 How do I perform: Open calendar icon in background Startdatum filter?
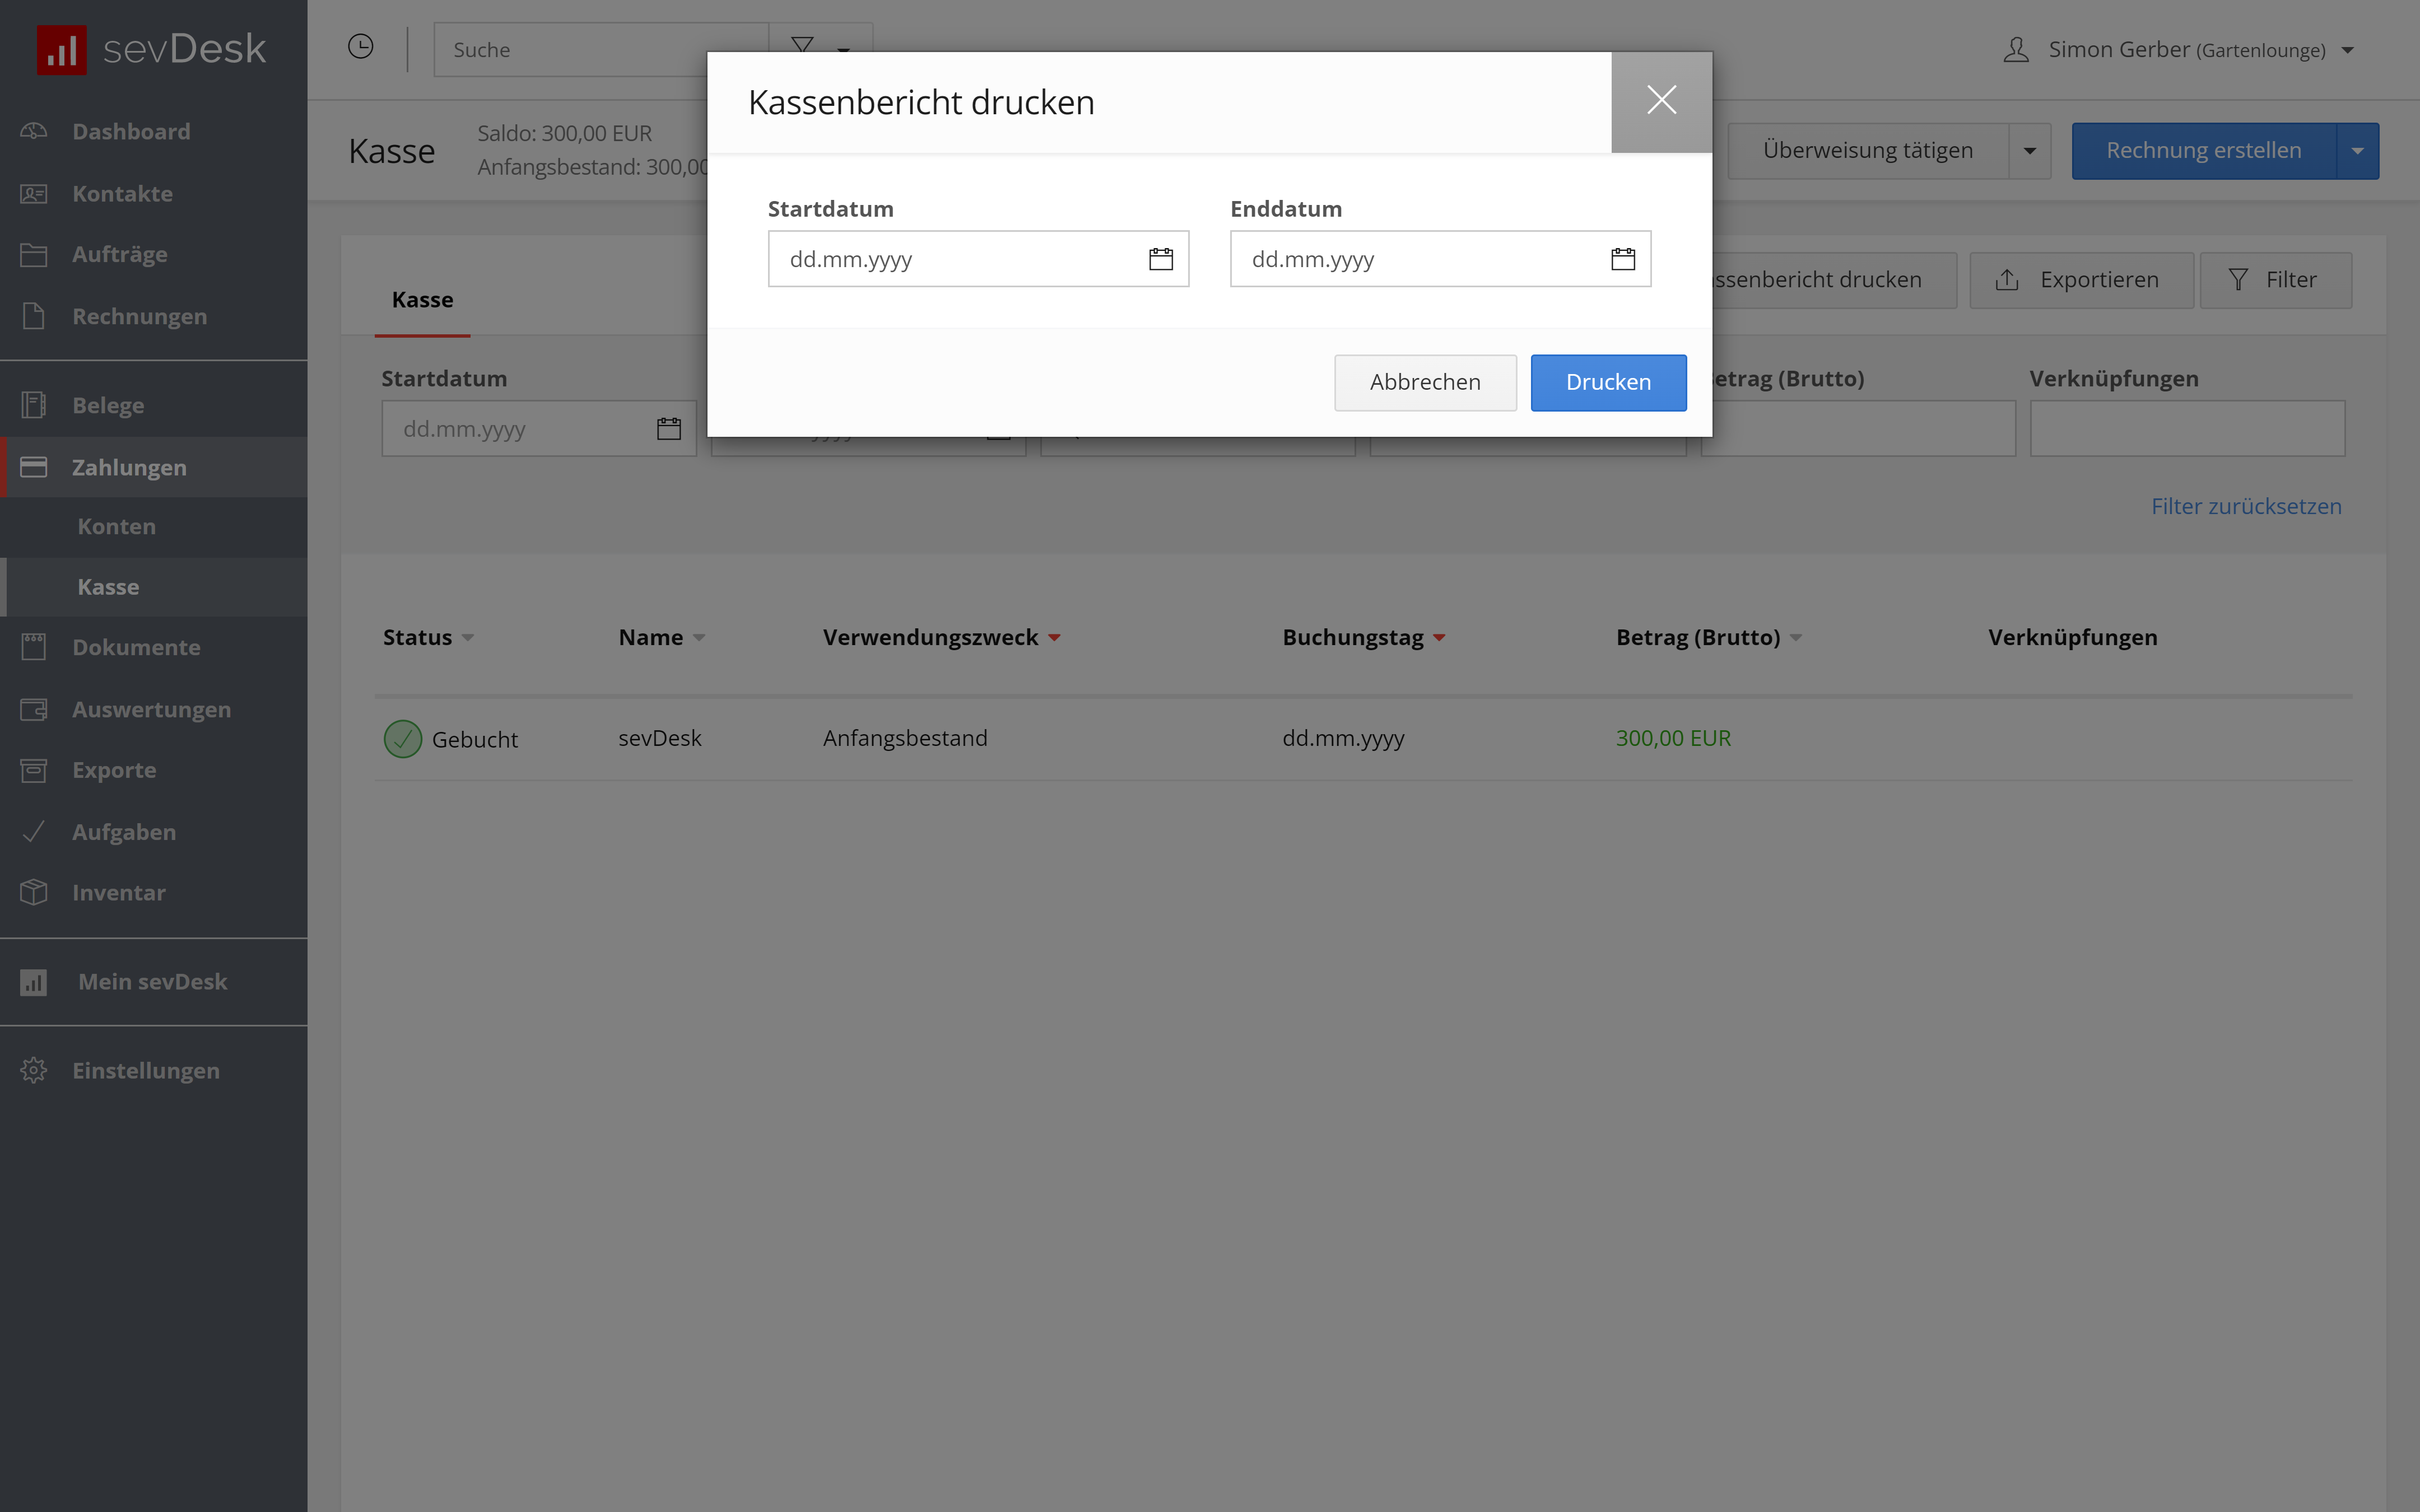pos(669,429)
